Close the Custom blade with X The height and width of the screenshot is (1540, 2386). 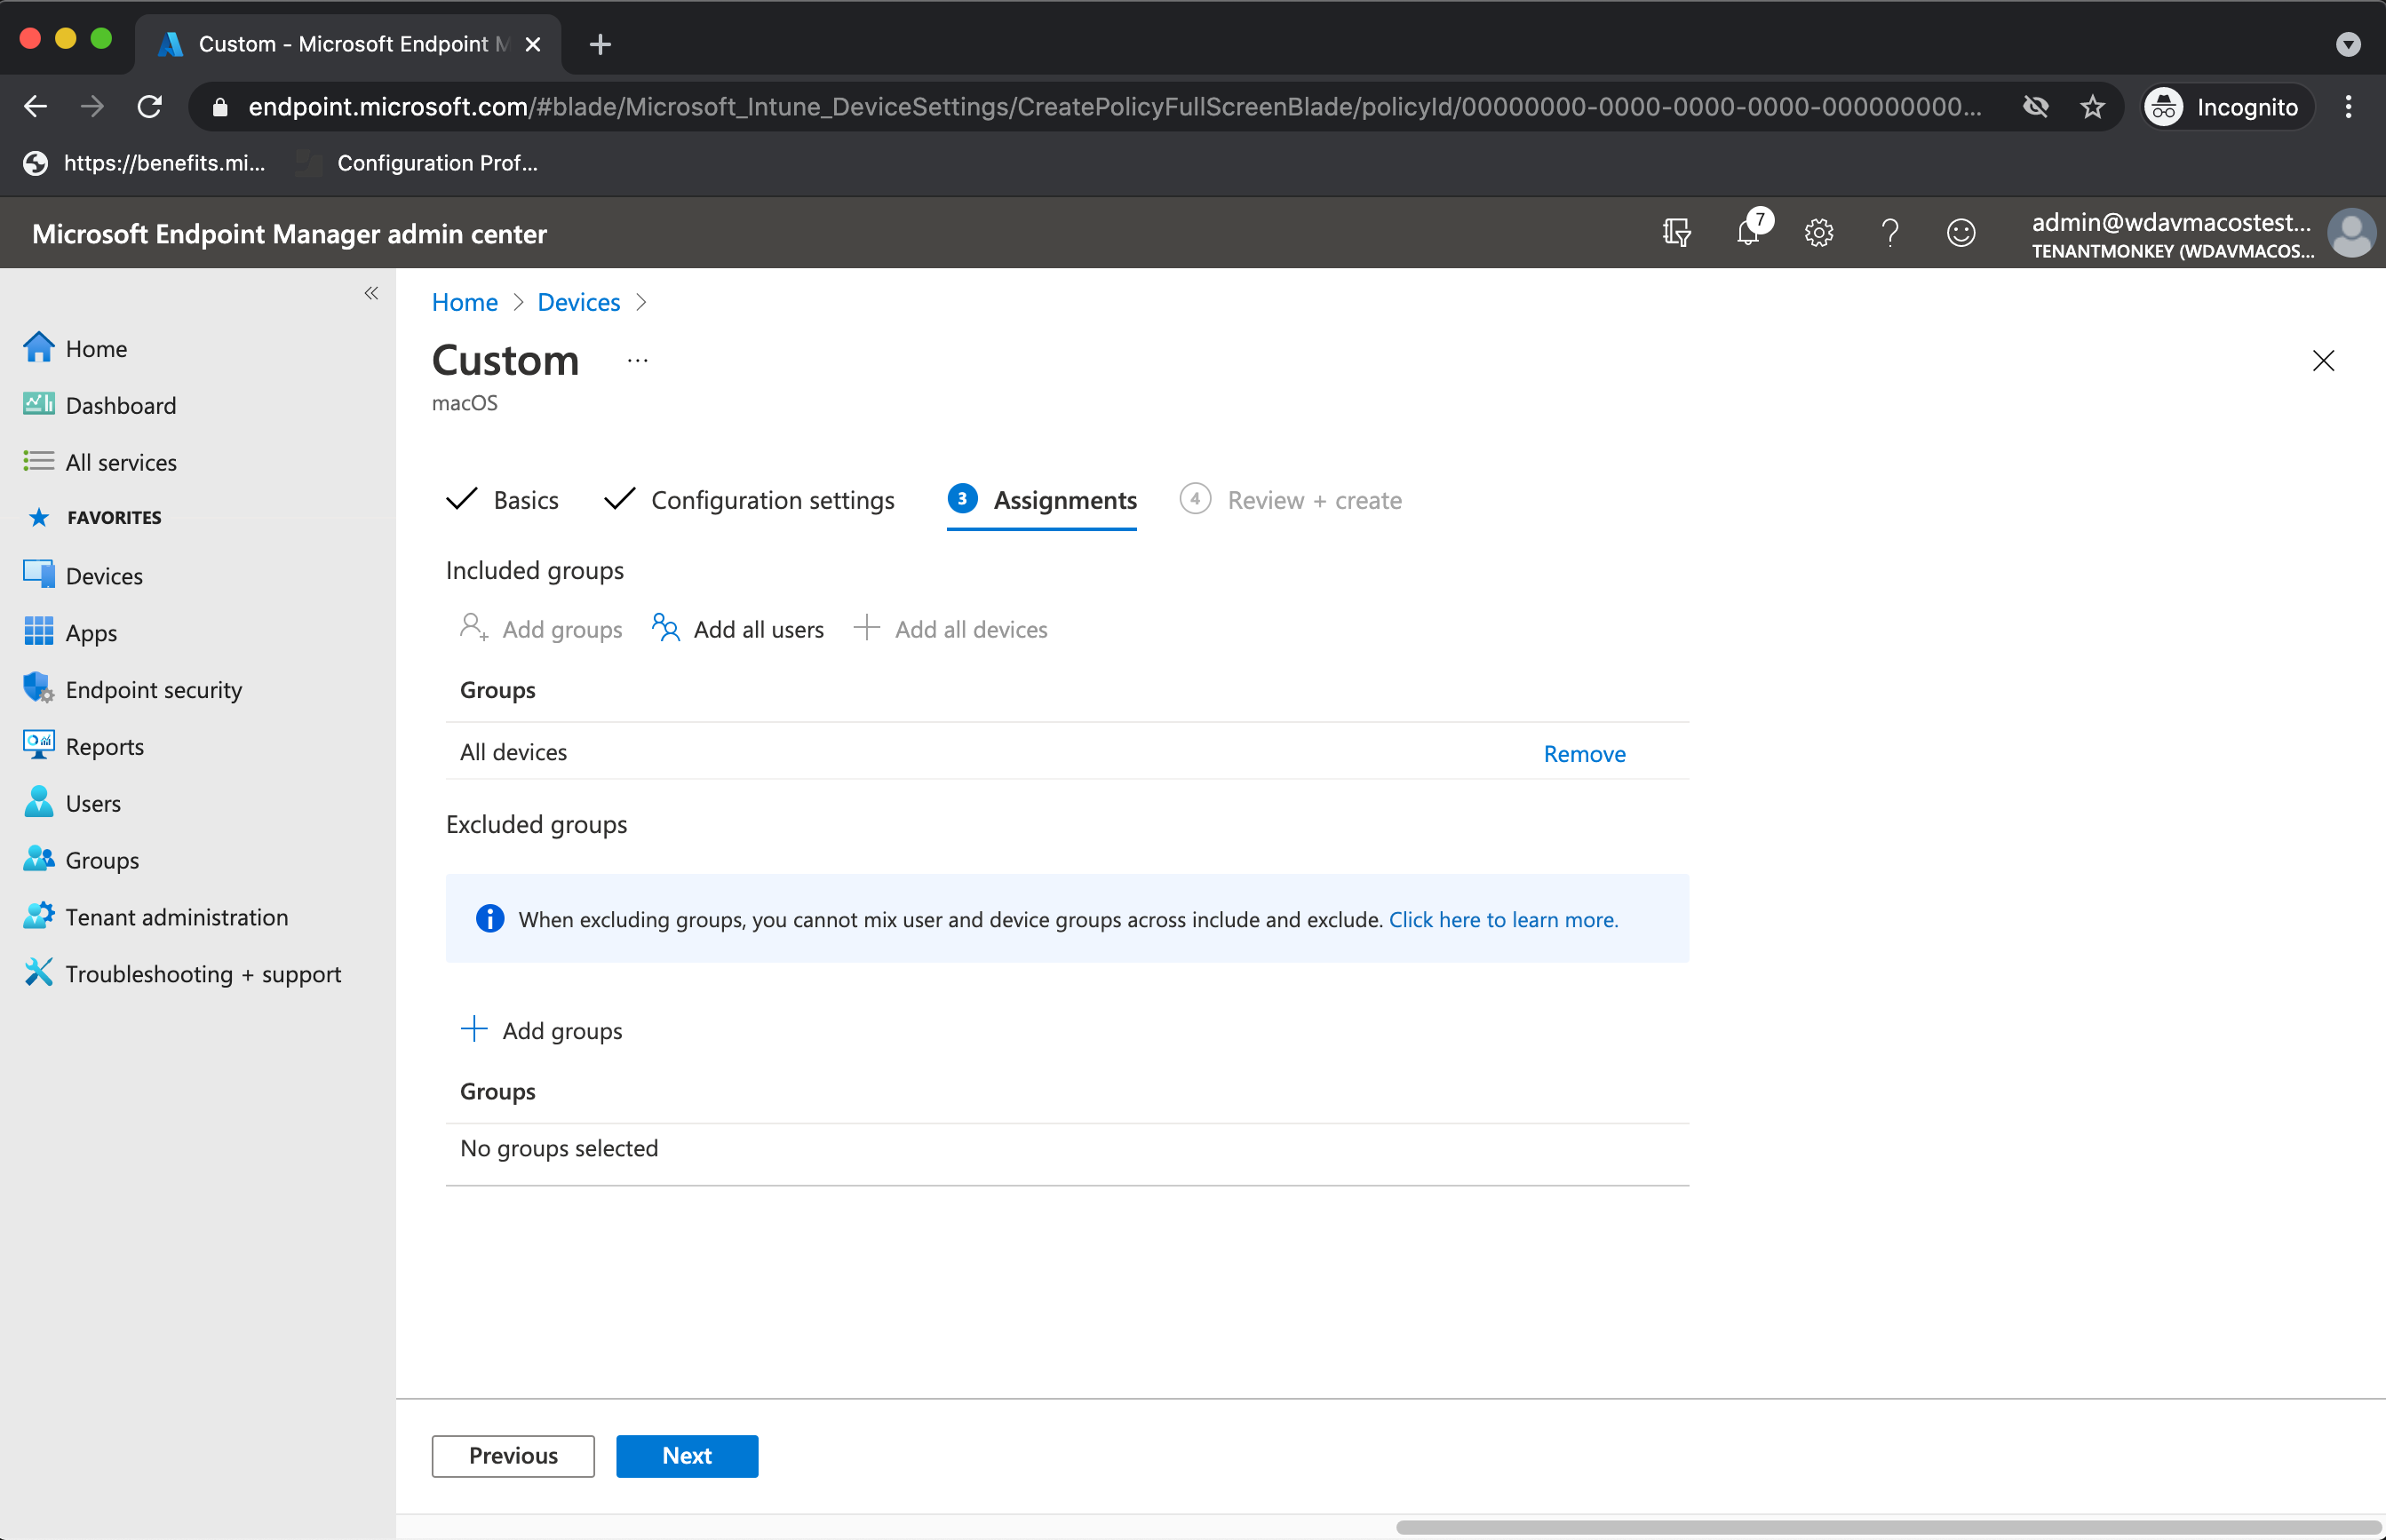2323,360
